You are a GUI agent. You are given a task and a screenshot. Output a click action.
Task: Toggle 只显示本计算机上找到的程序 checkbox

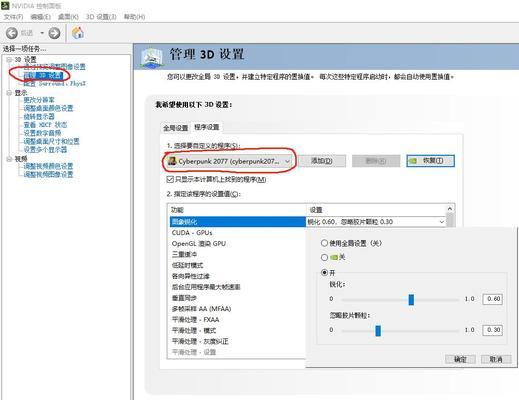pyautogui.click(x=170, y=180)
